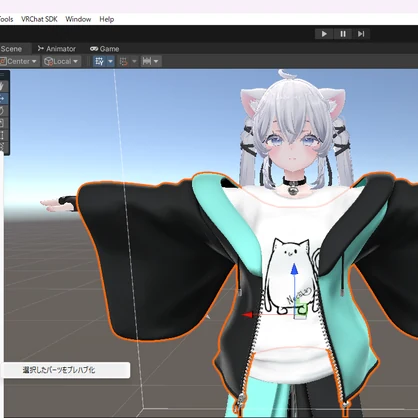
Task: Expand grid snapping options arrow
Action: 110,61
